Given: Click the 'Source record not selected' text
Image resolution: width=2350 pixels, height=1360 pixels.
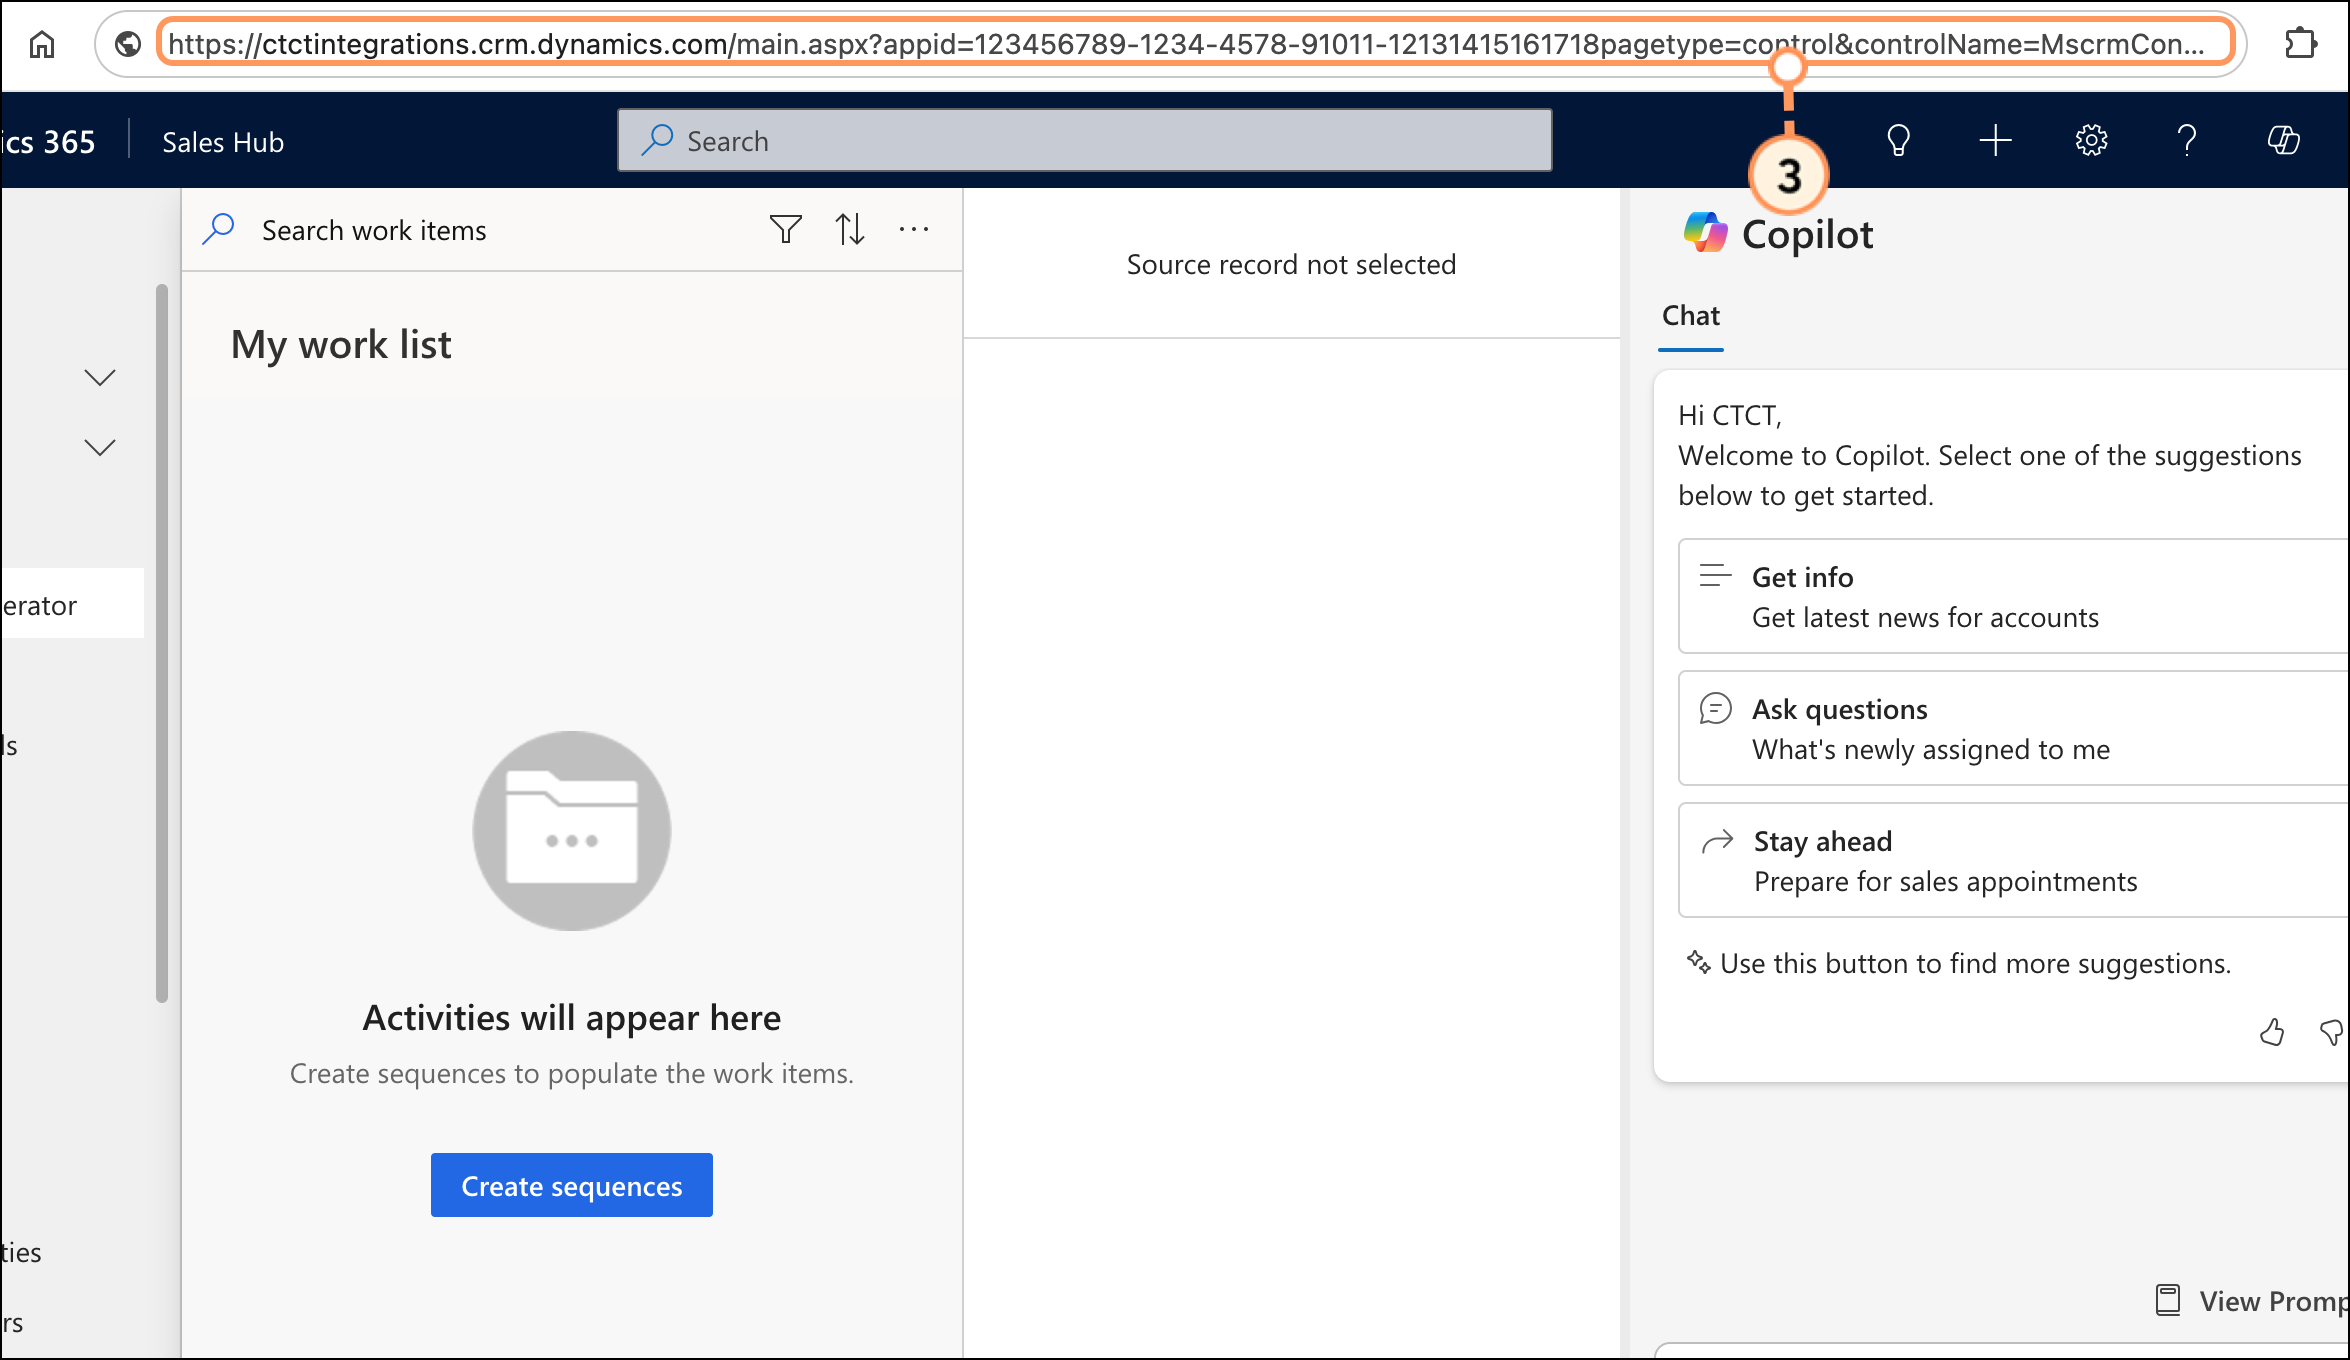Looking at the screenshot, I should point(1291,265).
